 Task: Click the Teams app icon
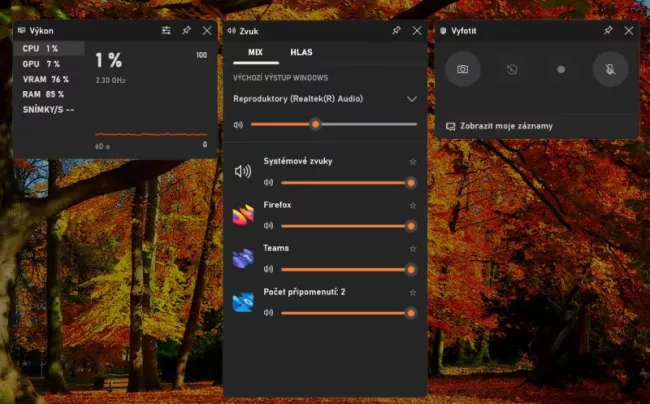[x=243, y=258]
